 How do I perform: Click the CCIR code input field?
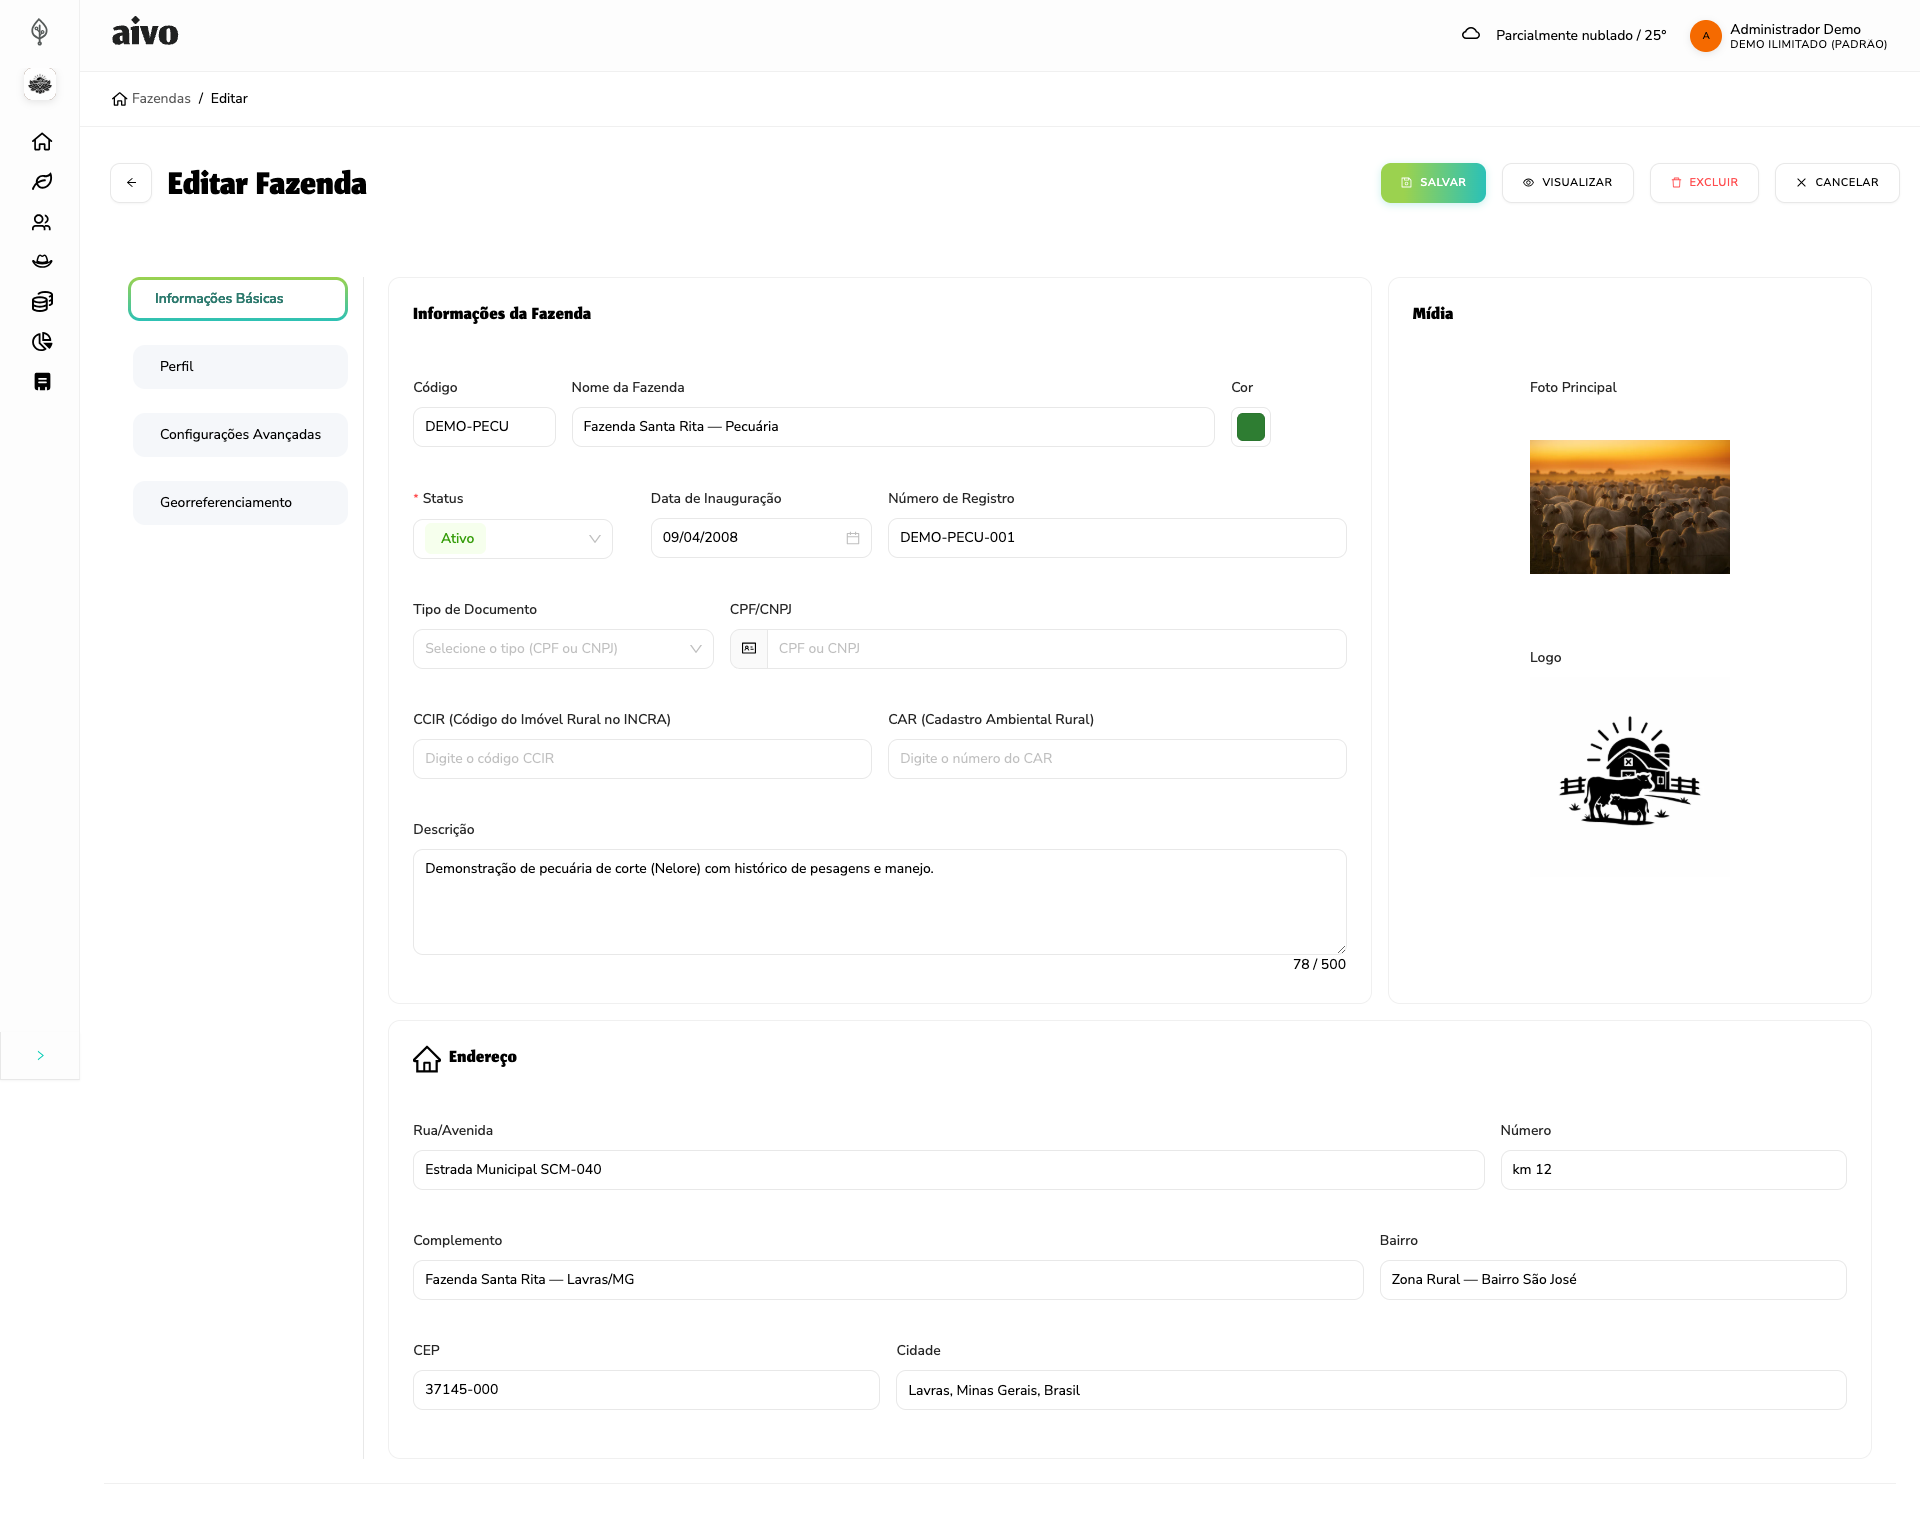(642, 759)
